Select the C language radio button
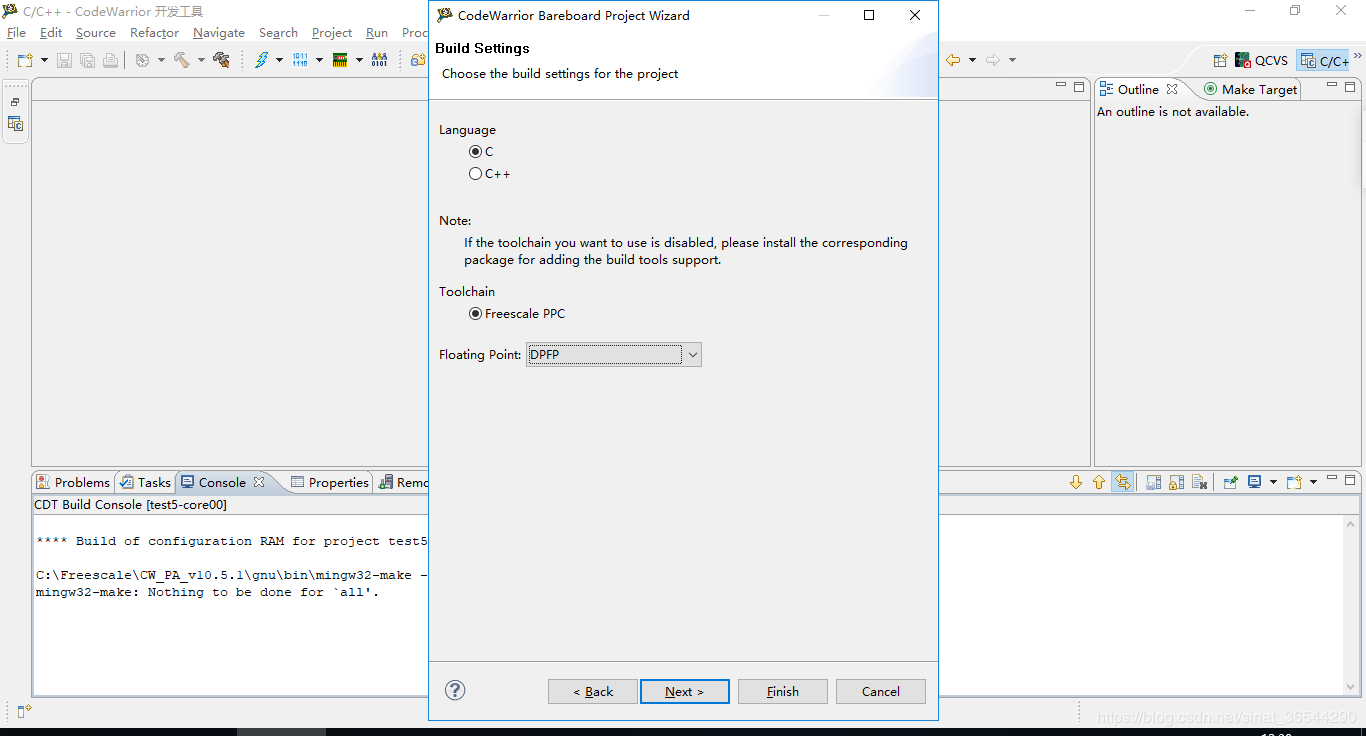 (475, 152)
